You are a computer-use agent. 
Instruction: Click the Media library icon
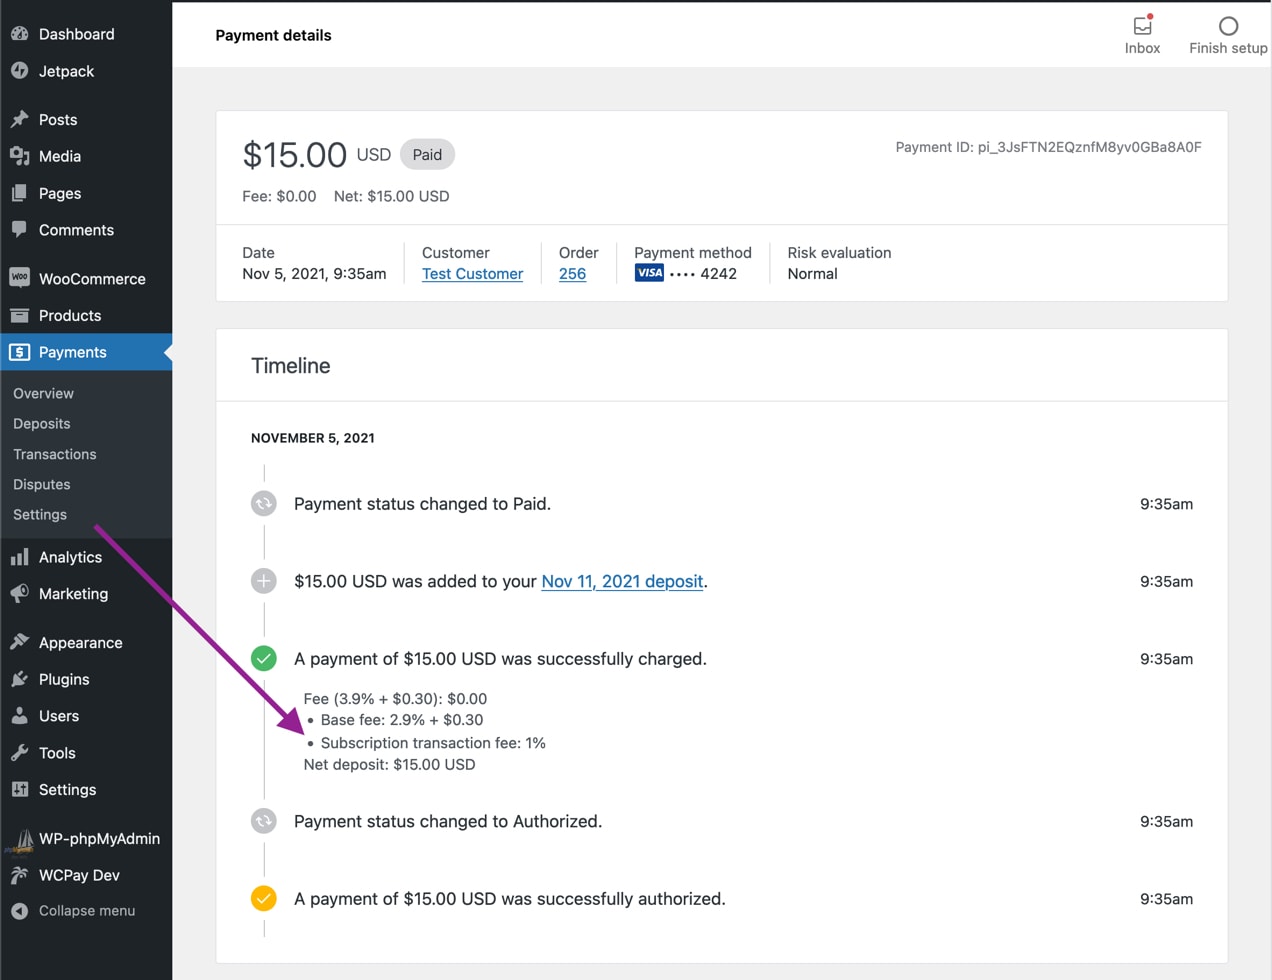[19, 156]
